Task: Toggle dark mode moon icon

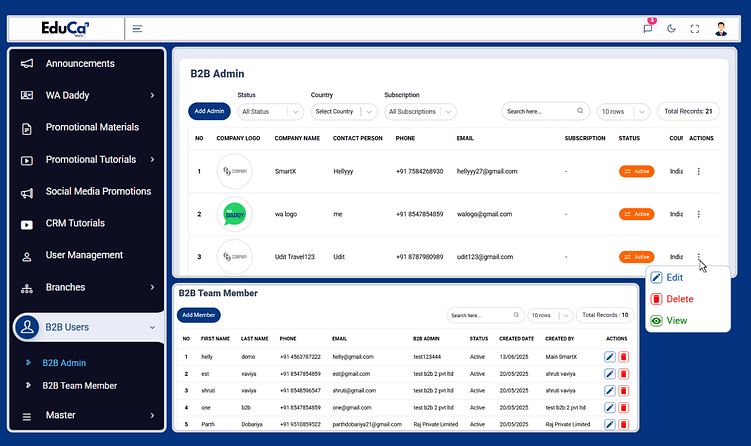Action: click(x=671, y=29)
